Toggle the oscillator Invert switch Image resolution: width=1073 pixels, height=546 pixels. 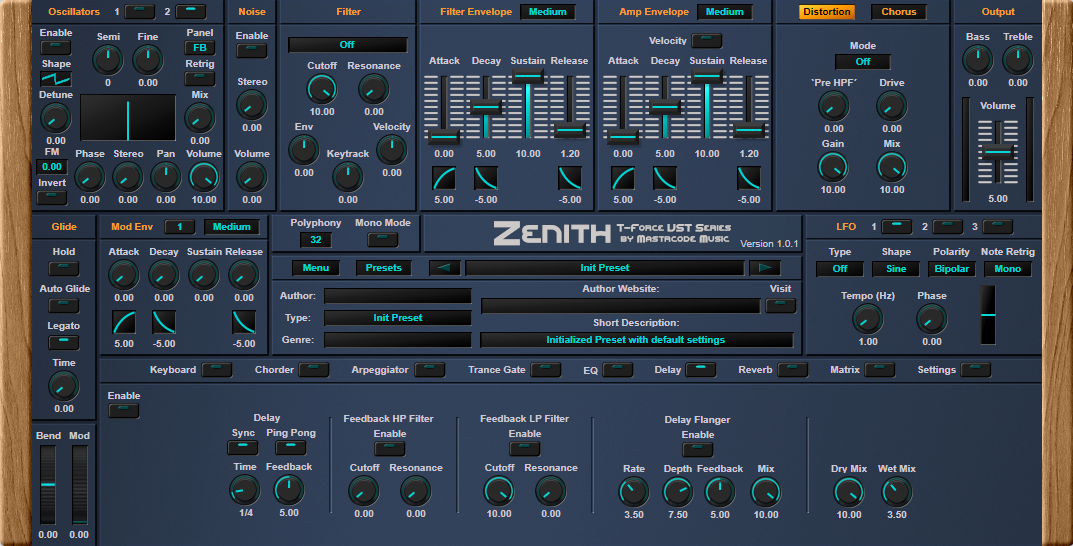pos(52,198)
